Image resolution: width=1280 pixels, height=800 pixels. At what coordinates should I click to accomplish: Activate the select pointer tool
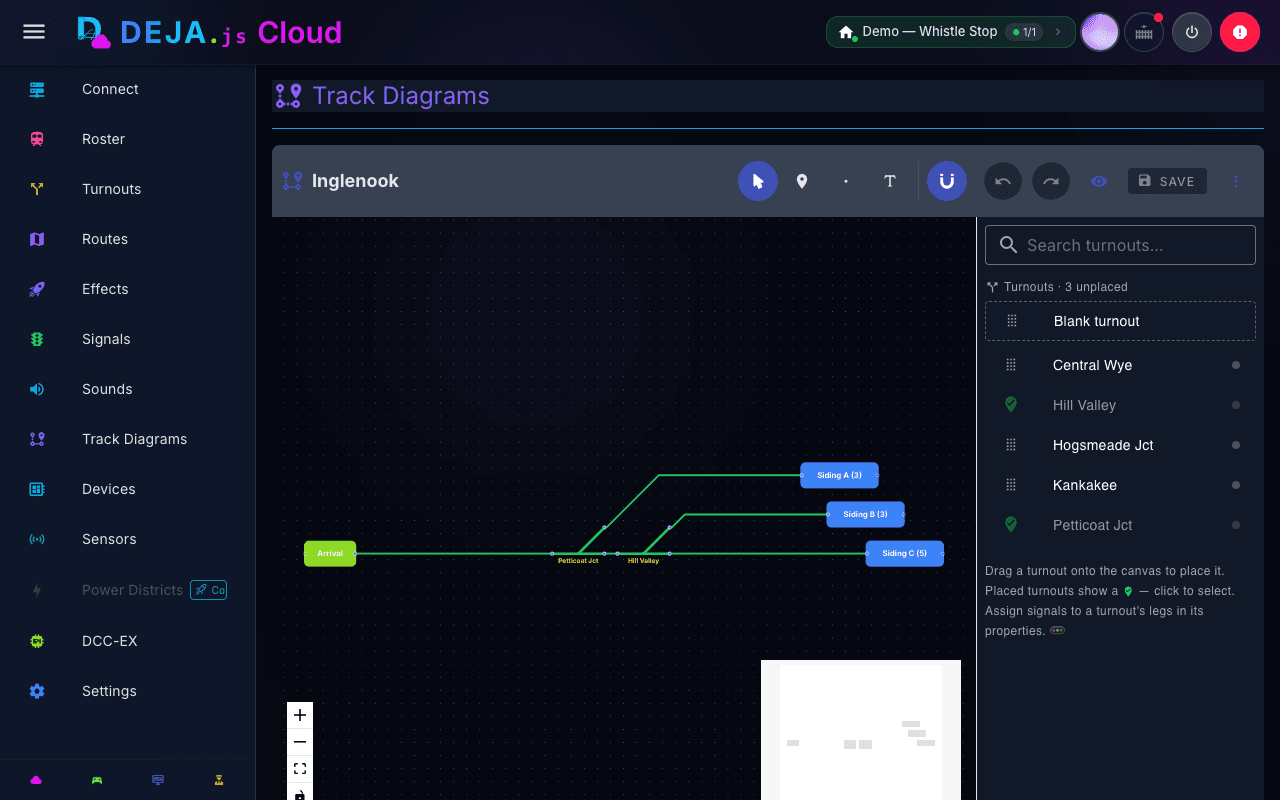point(758,181)
